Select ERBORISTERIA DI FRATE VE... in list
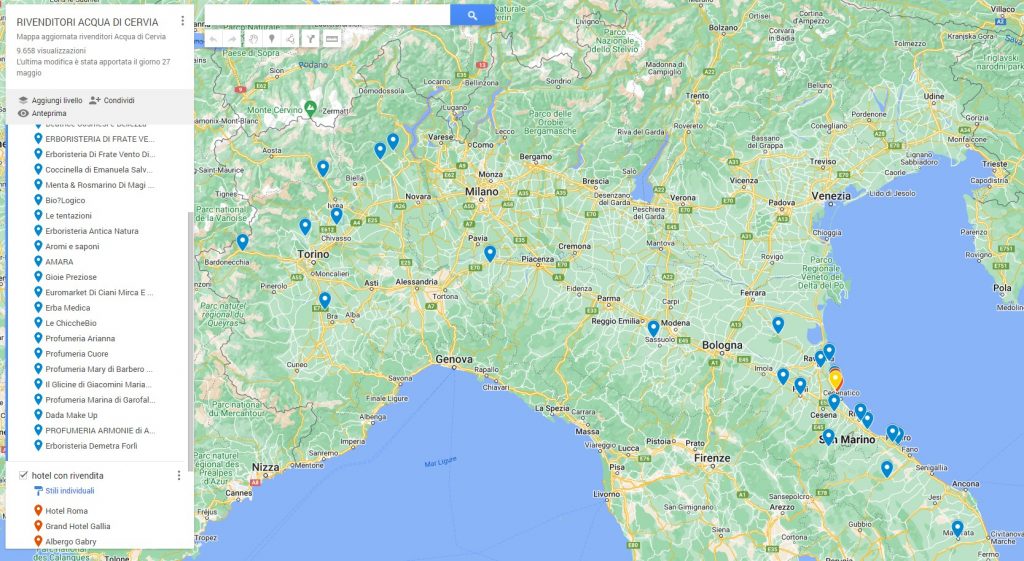 [100, 139]
